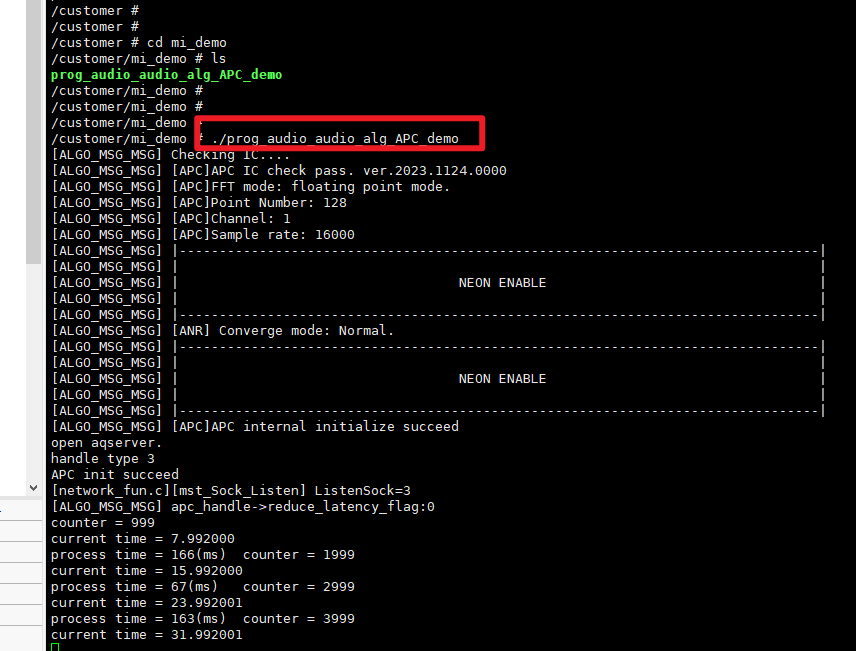Image resolution: width=856 pixels, height=651 pixels.
Task: Click the green prog_audio_audio_alg_APC_demo filename
Action: click(x=166, y=75)
